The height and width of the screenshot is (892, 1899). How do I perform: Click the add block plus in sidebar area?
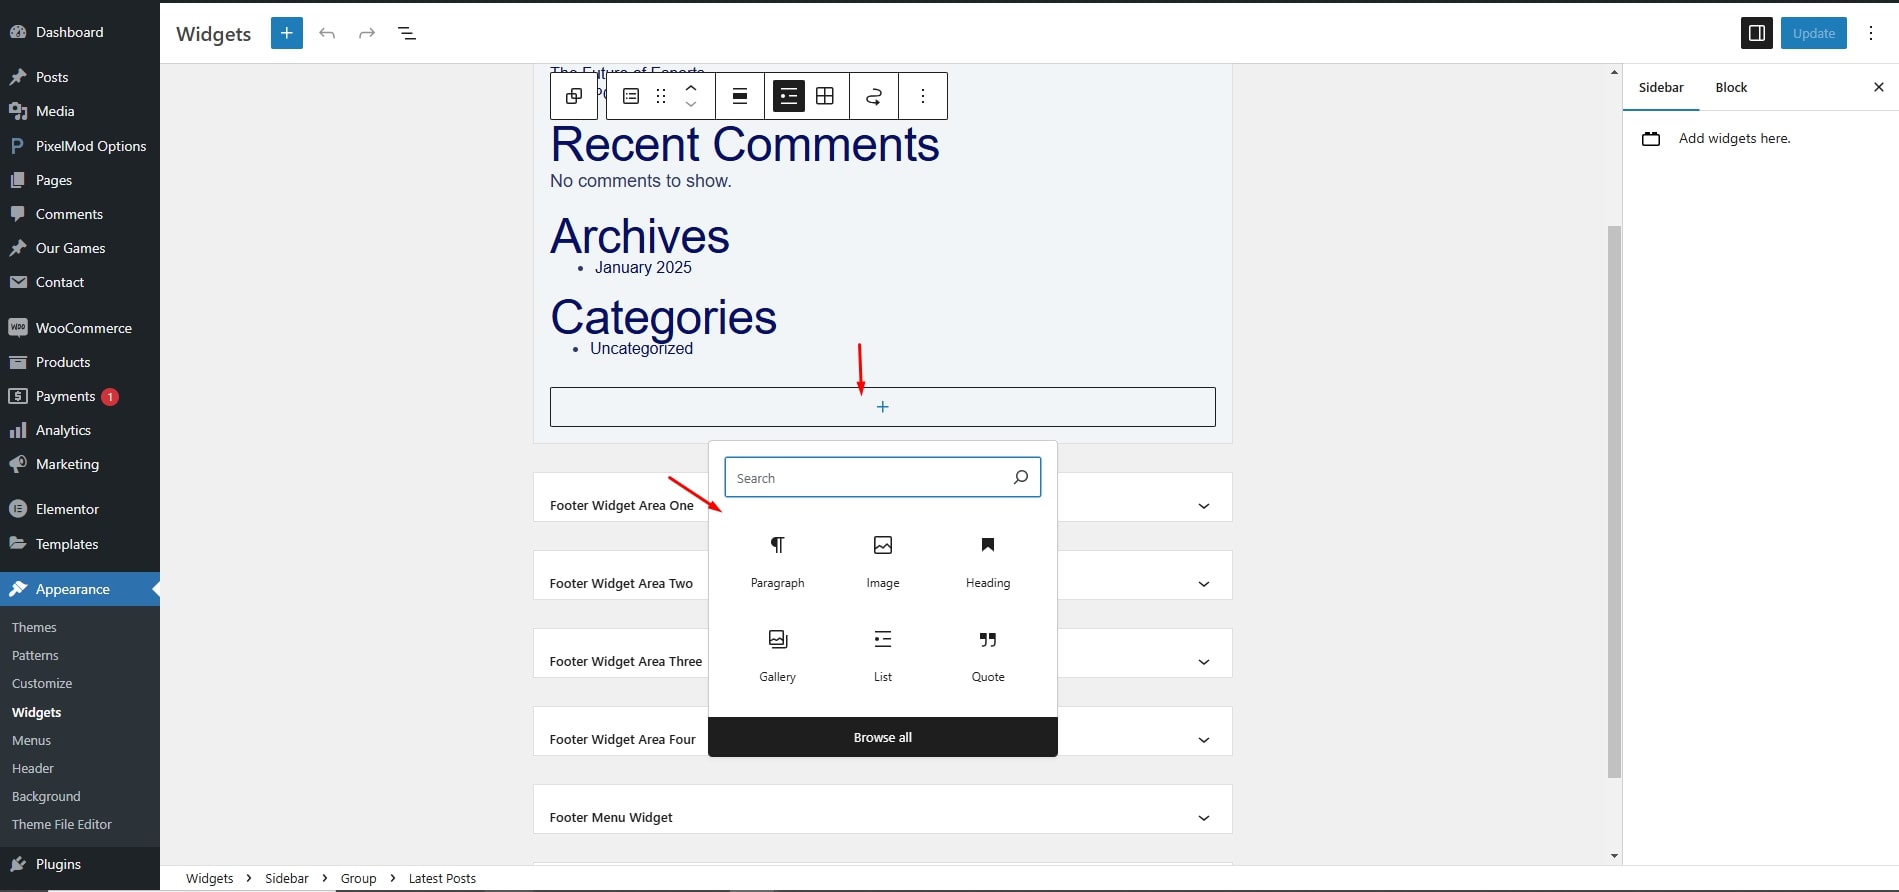click(x=883, y=407)
